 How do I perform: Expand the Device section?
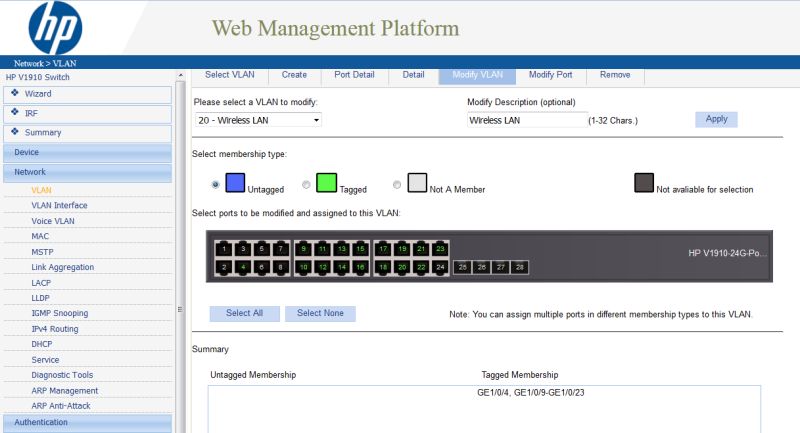point(87,152)
